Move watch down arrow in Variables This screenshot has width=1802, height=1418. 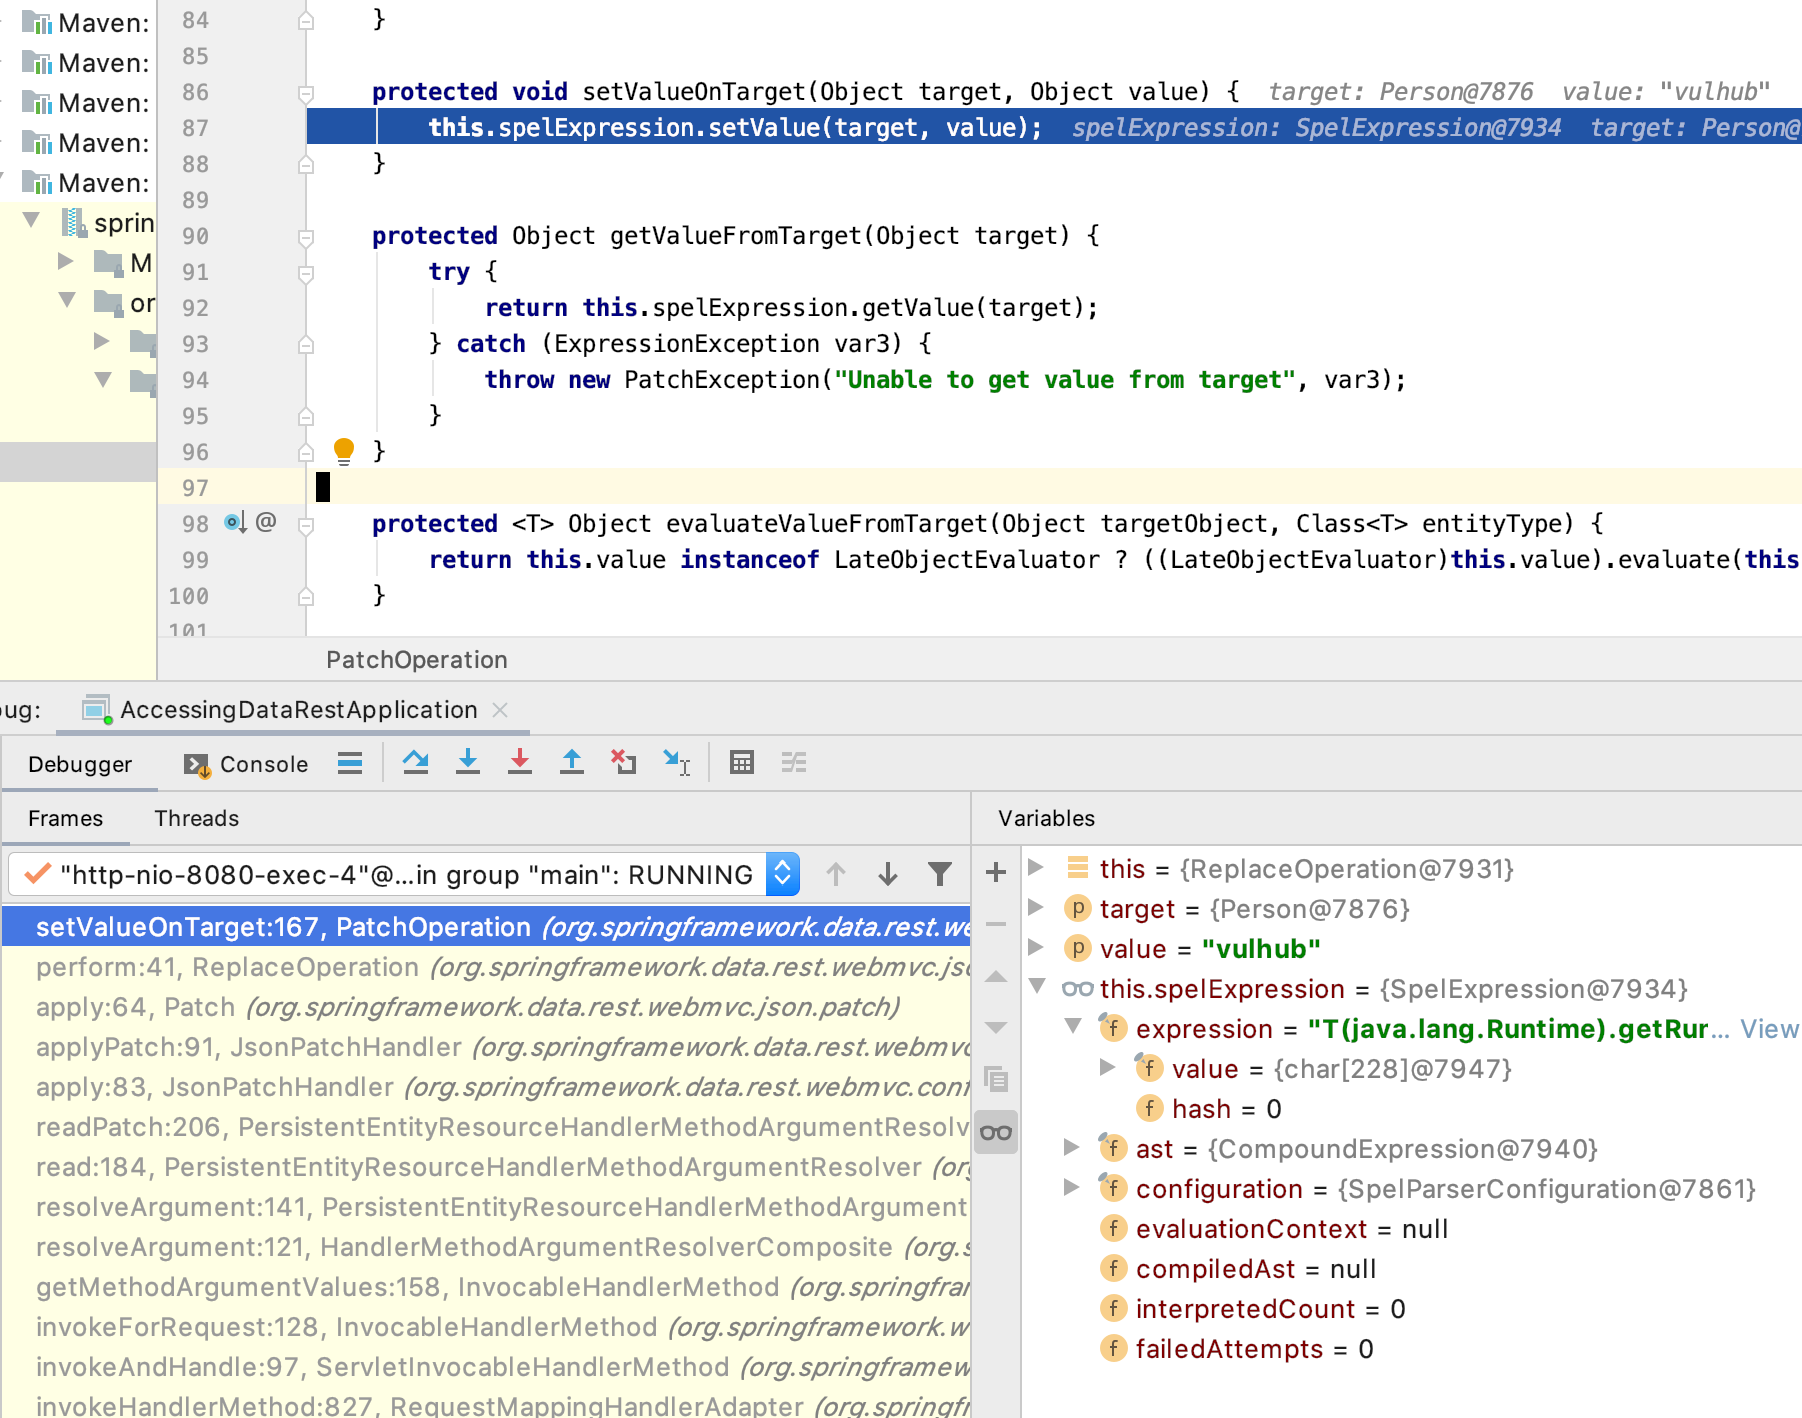[996, 1027]
